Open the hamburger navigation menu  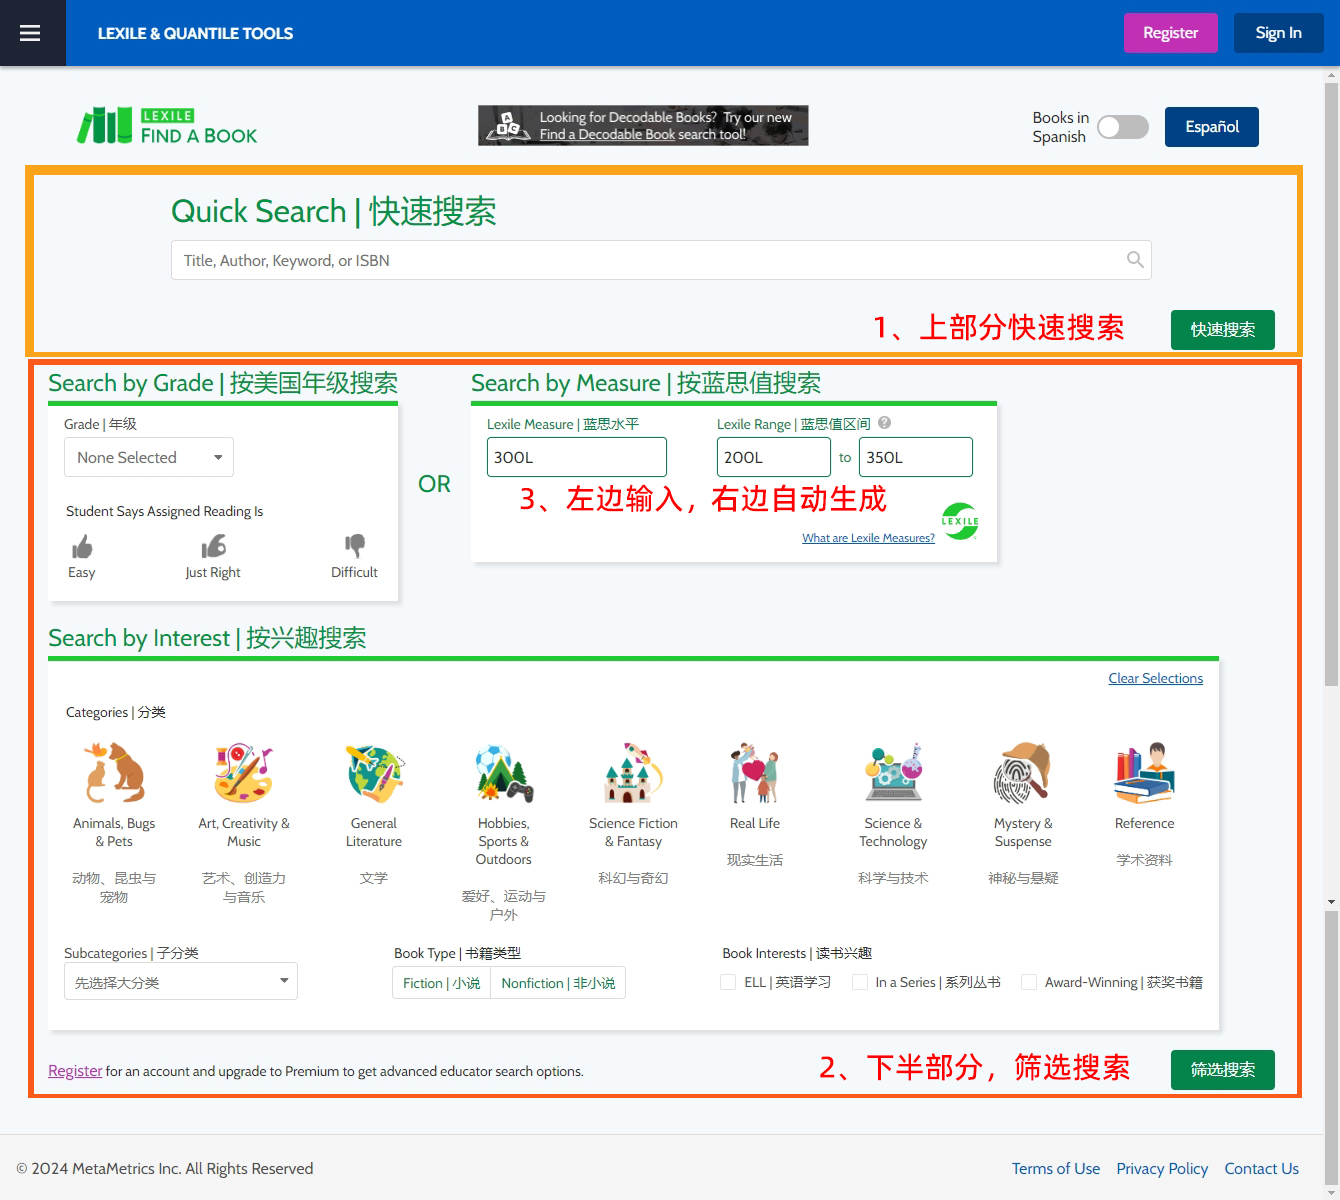point(30,33)
